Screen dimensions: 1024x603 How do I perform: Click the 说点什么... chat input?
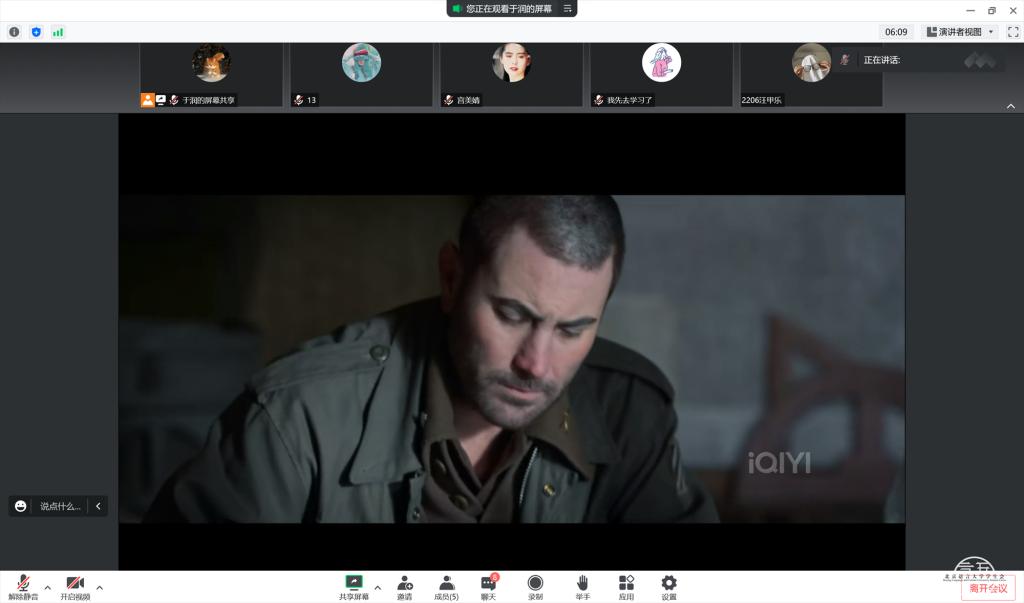pos(60,506)
